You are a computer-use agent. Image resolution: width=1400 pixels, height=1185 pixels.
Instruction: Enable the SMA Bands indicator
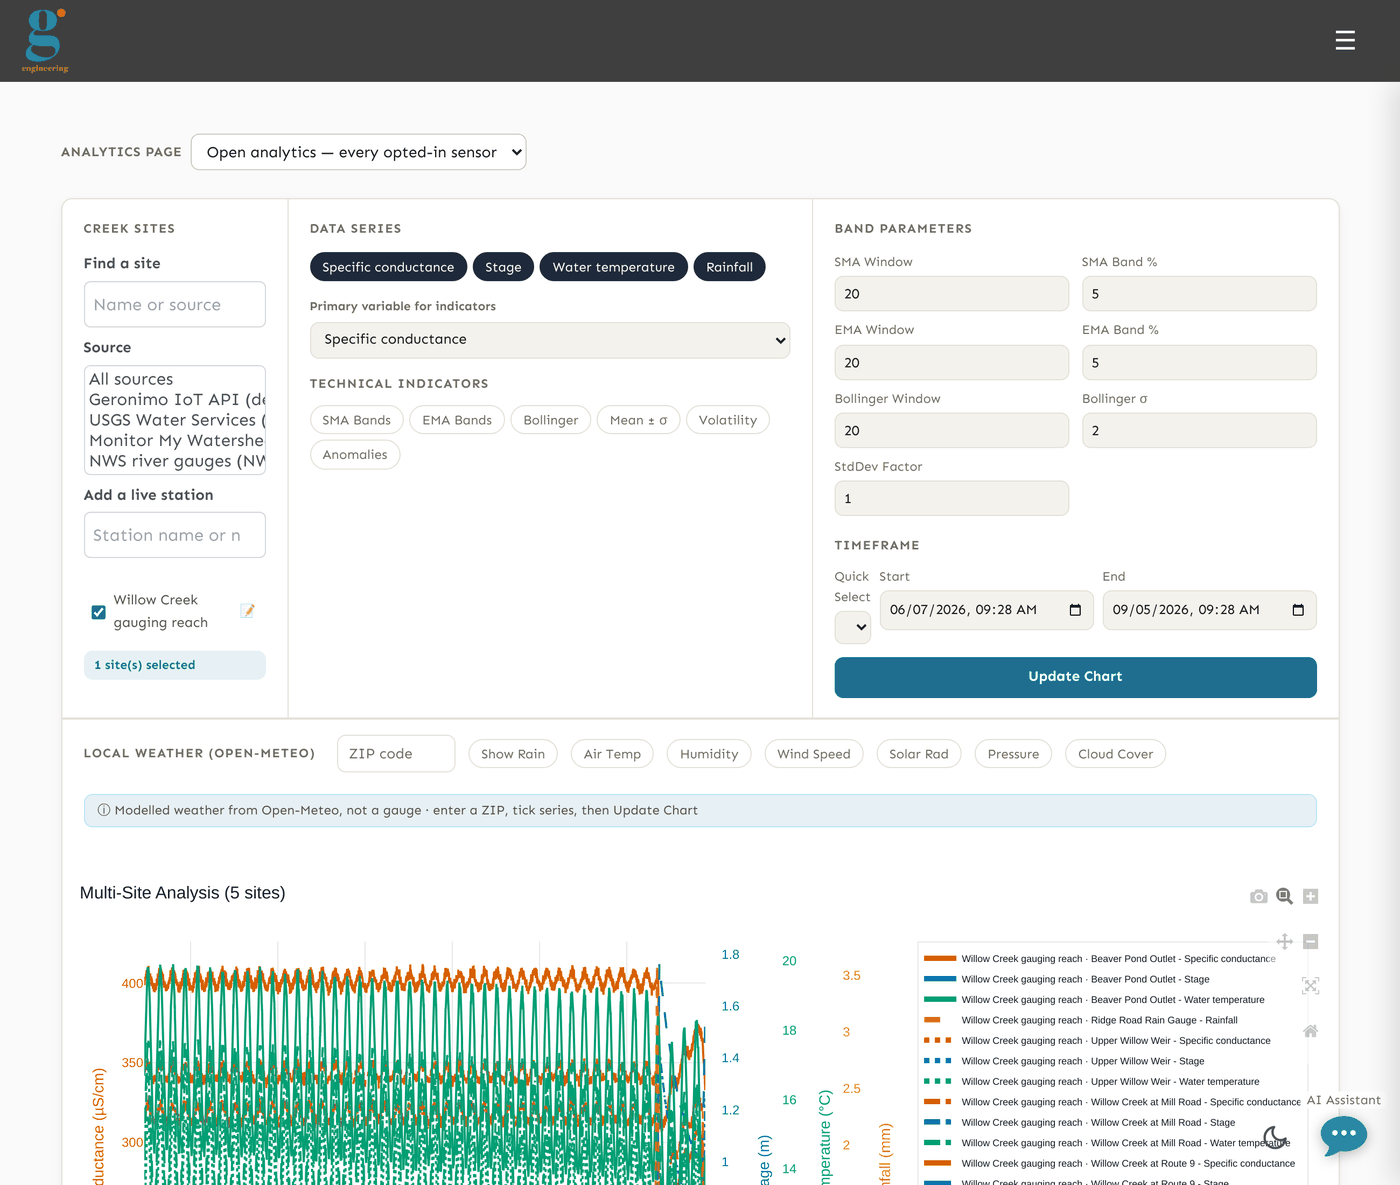(x=357, y=420)
